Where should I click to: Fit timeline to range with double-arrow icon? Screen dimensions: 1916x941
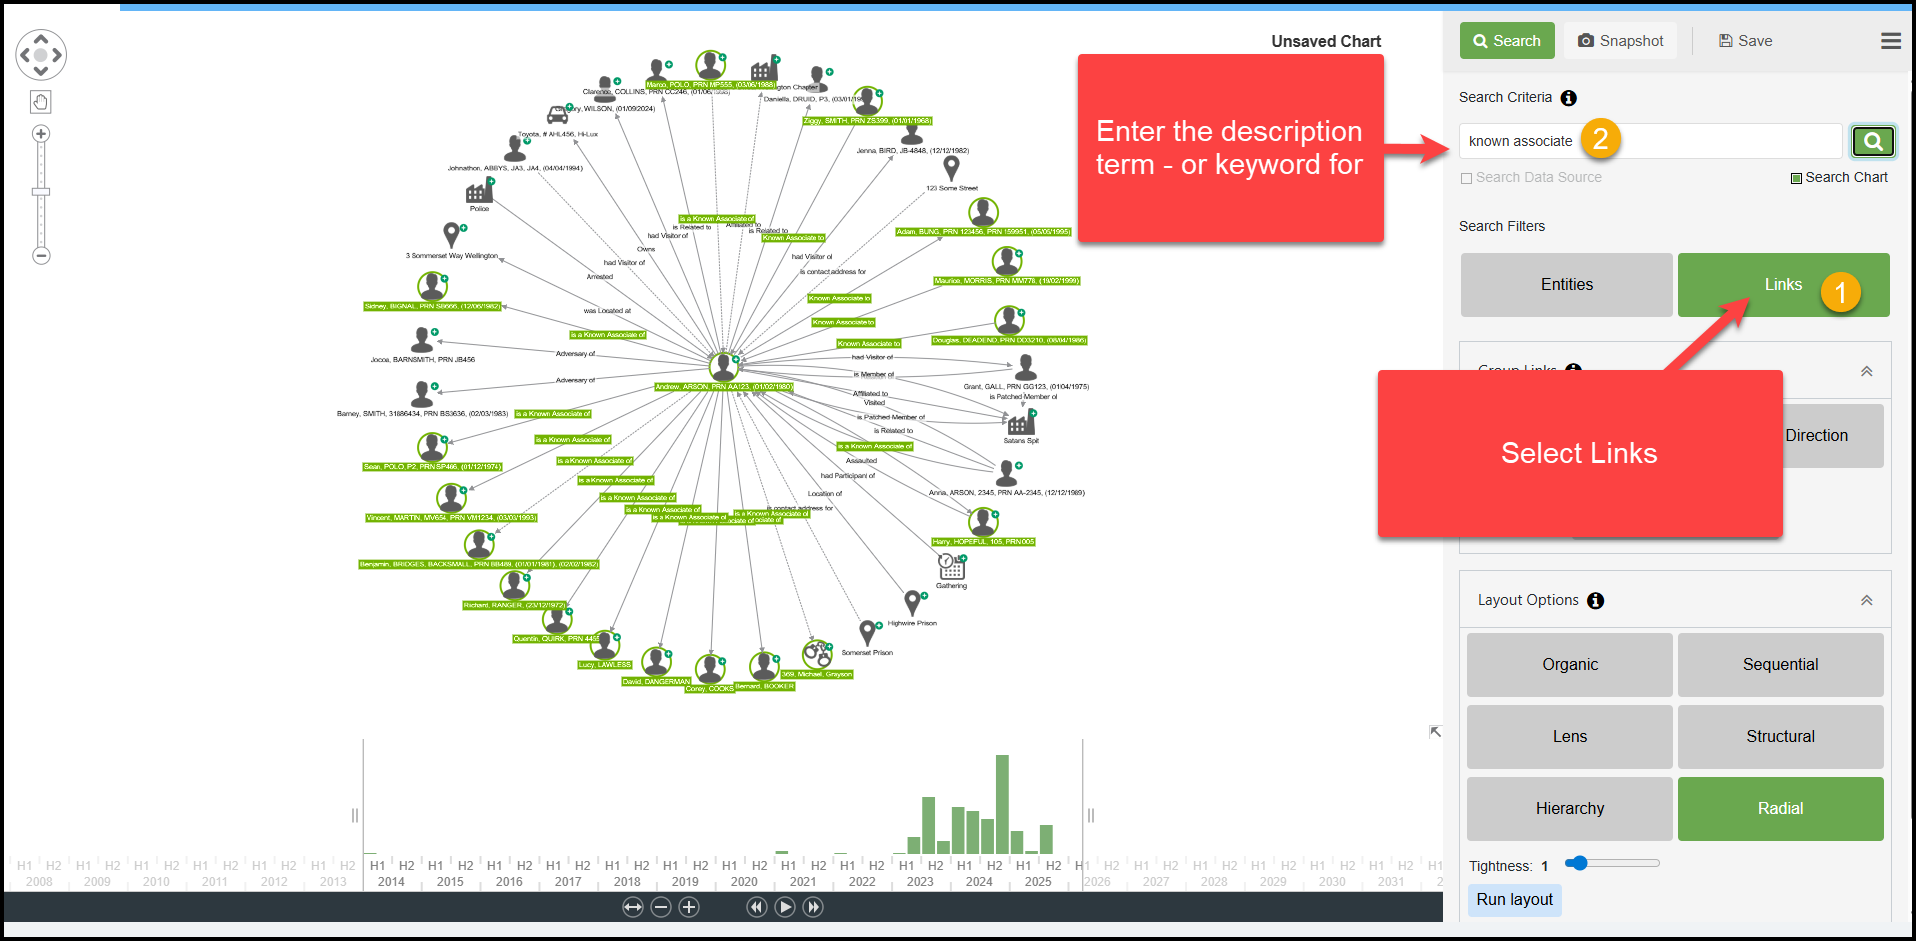[632, 907]
